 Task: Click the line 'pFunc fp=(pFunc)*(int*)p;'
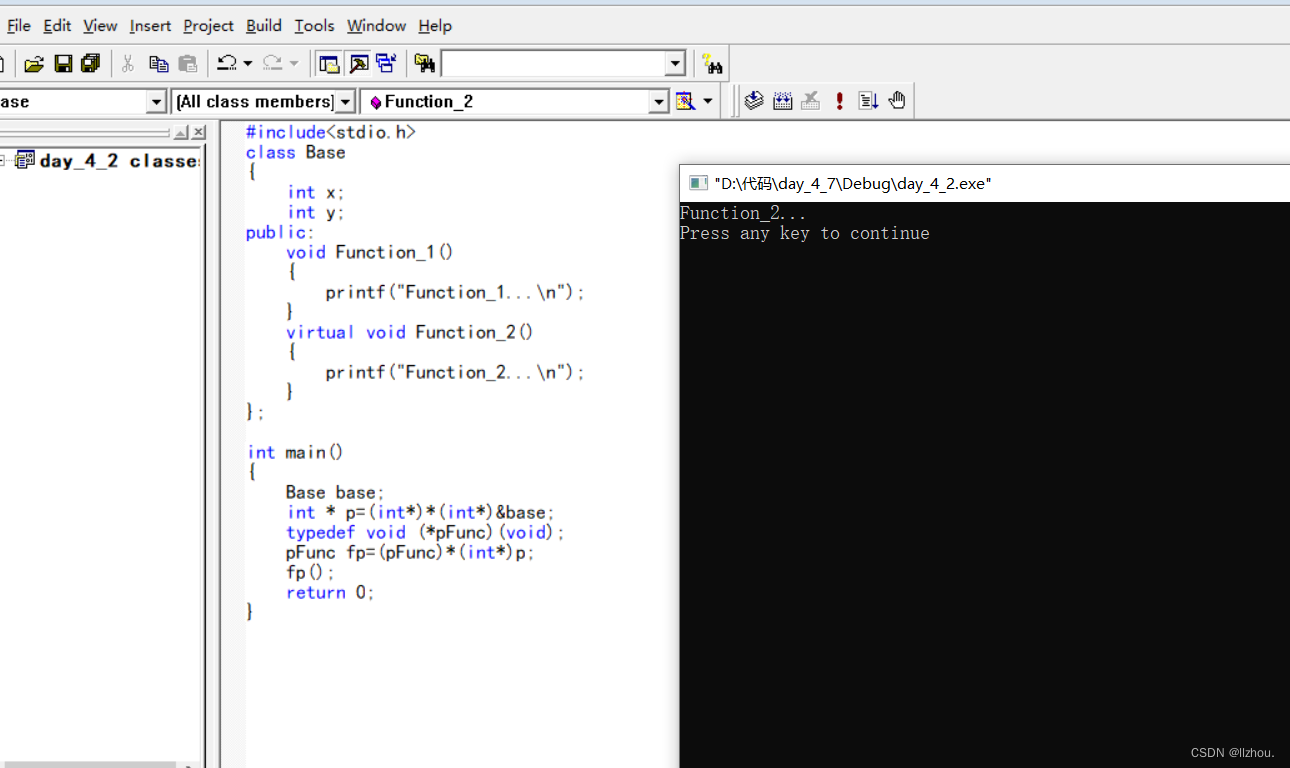[x=410, y=552]
